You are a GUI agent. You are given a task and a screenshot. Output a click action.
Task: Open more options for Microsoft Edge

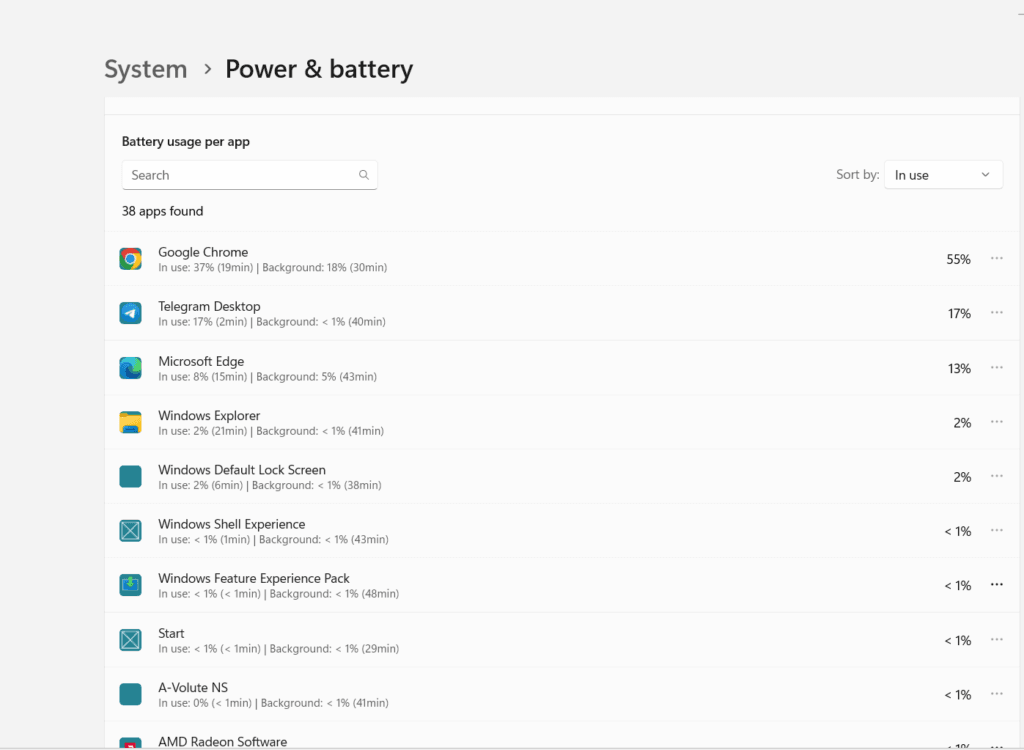pos(996,368)
